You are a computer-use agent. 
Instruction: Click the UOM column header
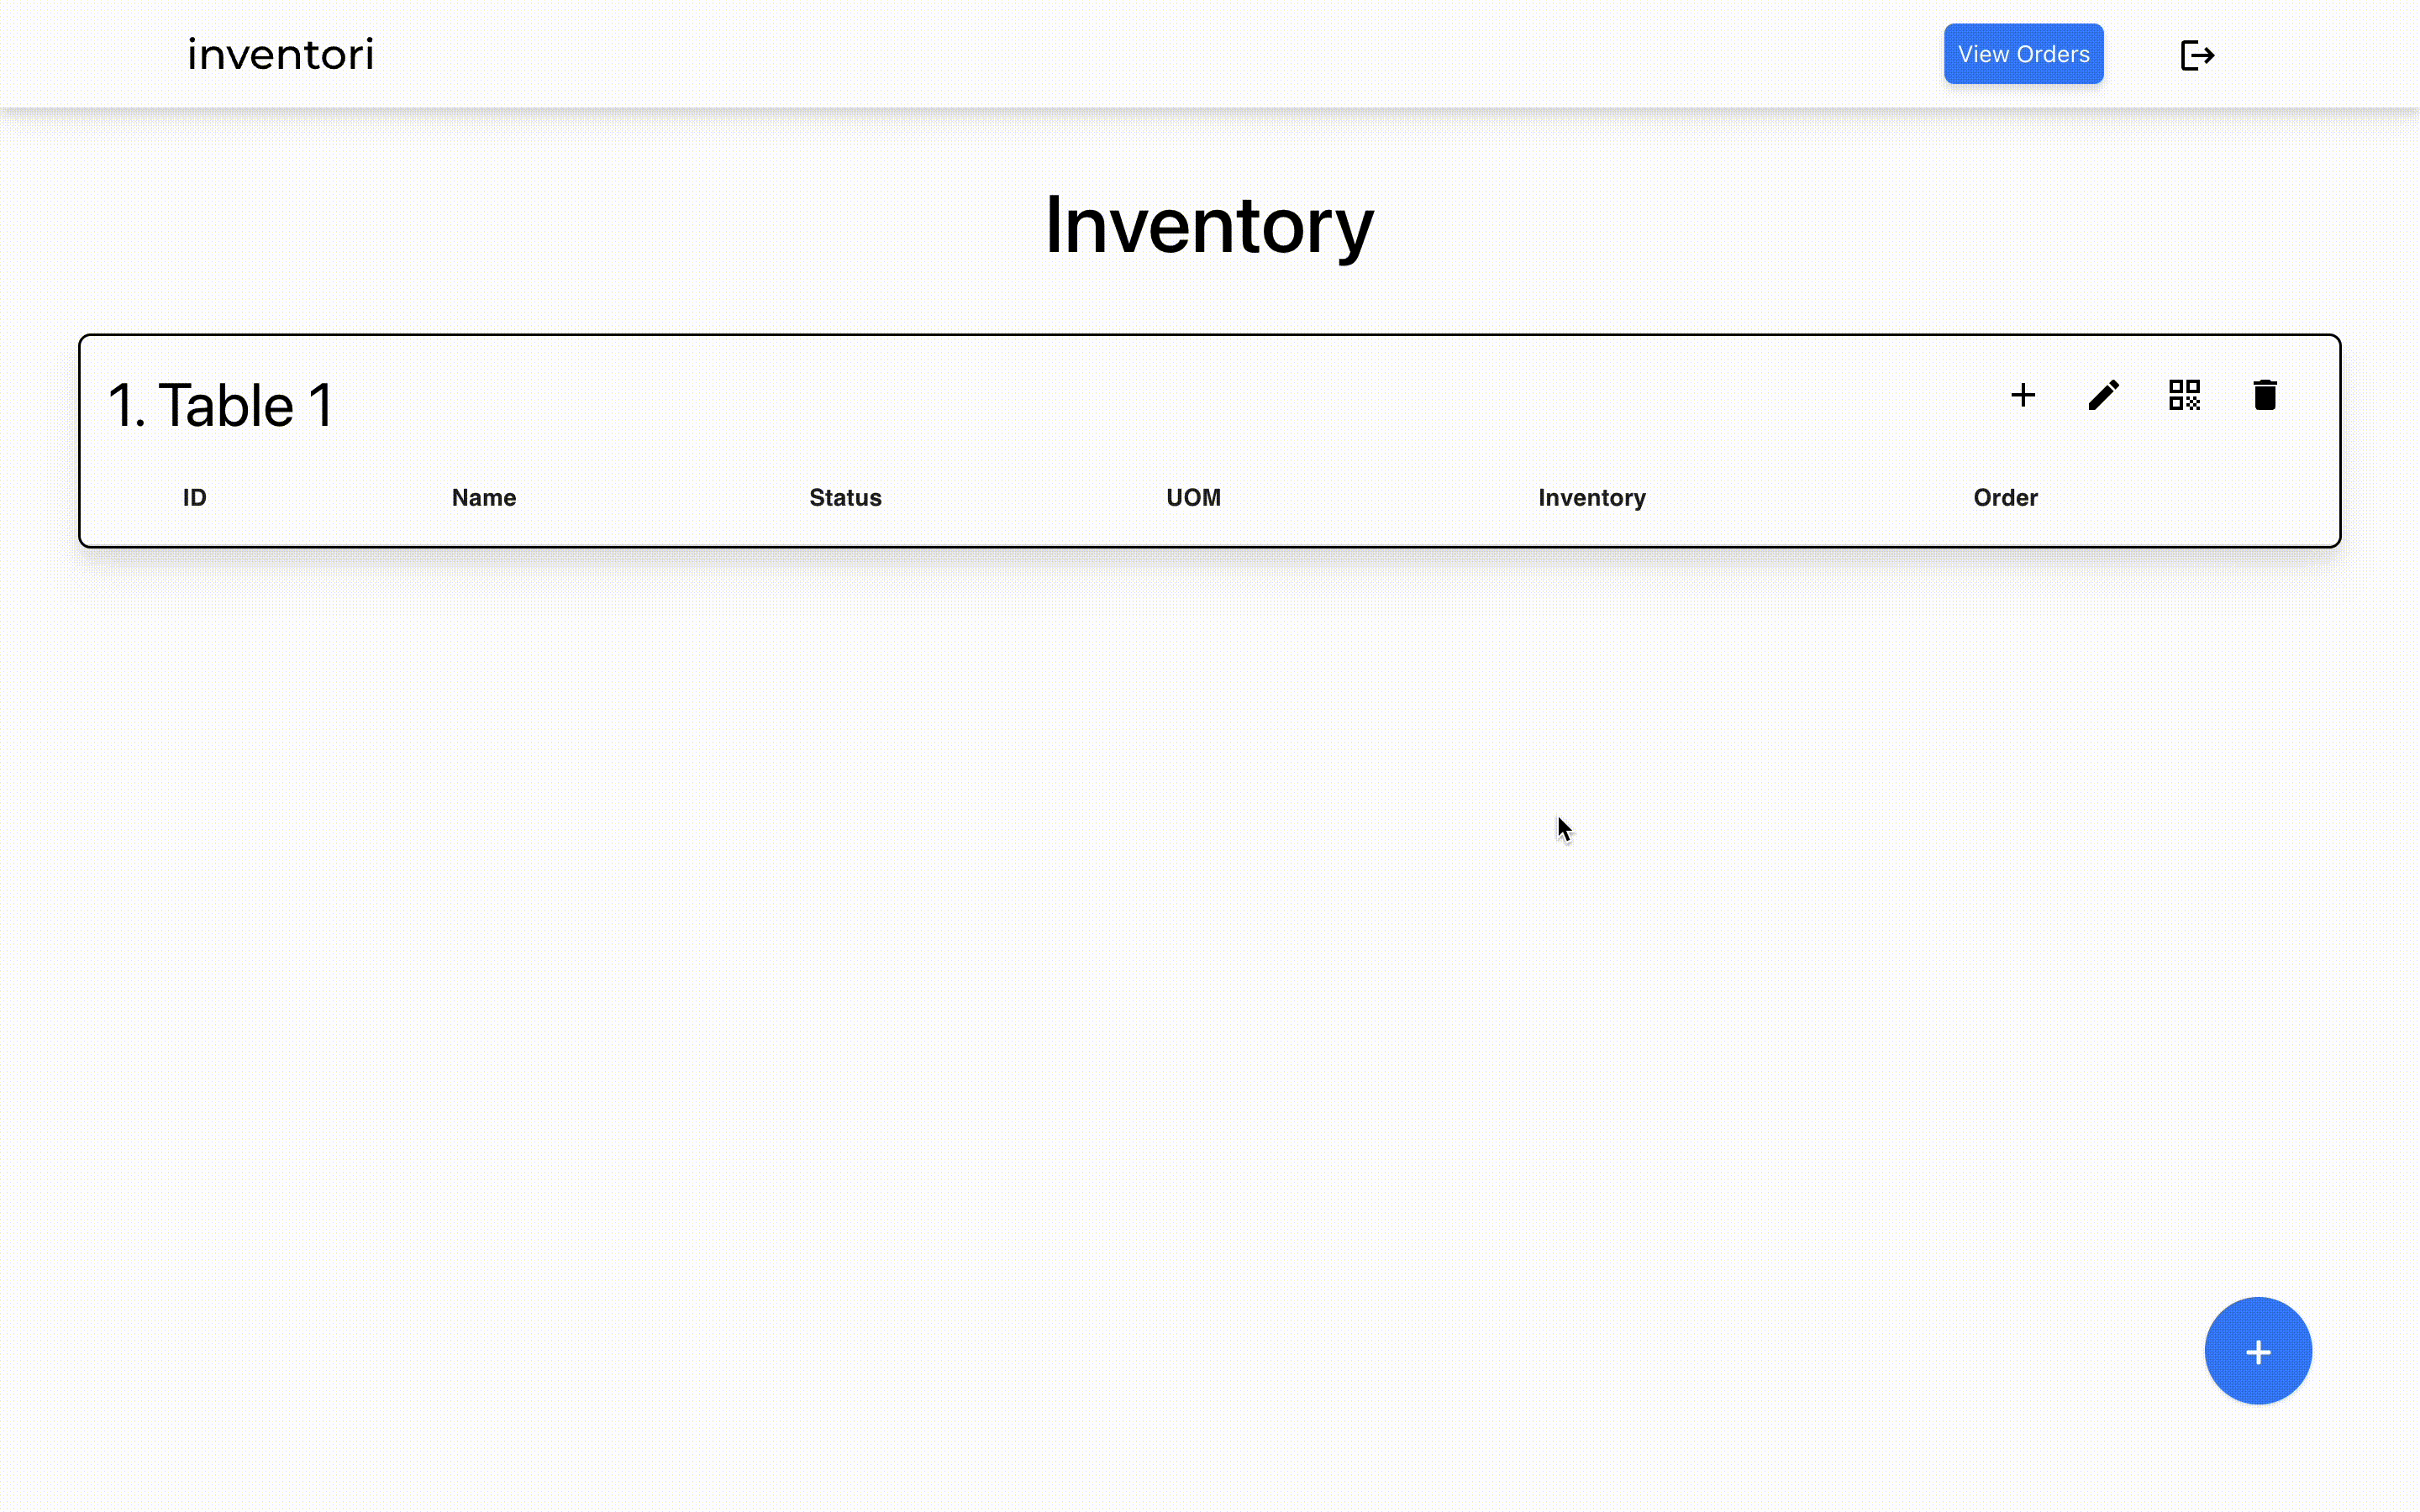[x=1193, y=498]
